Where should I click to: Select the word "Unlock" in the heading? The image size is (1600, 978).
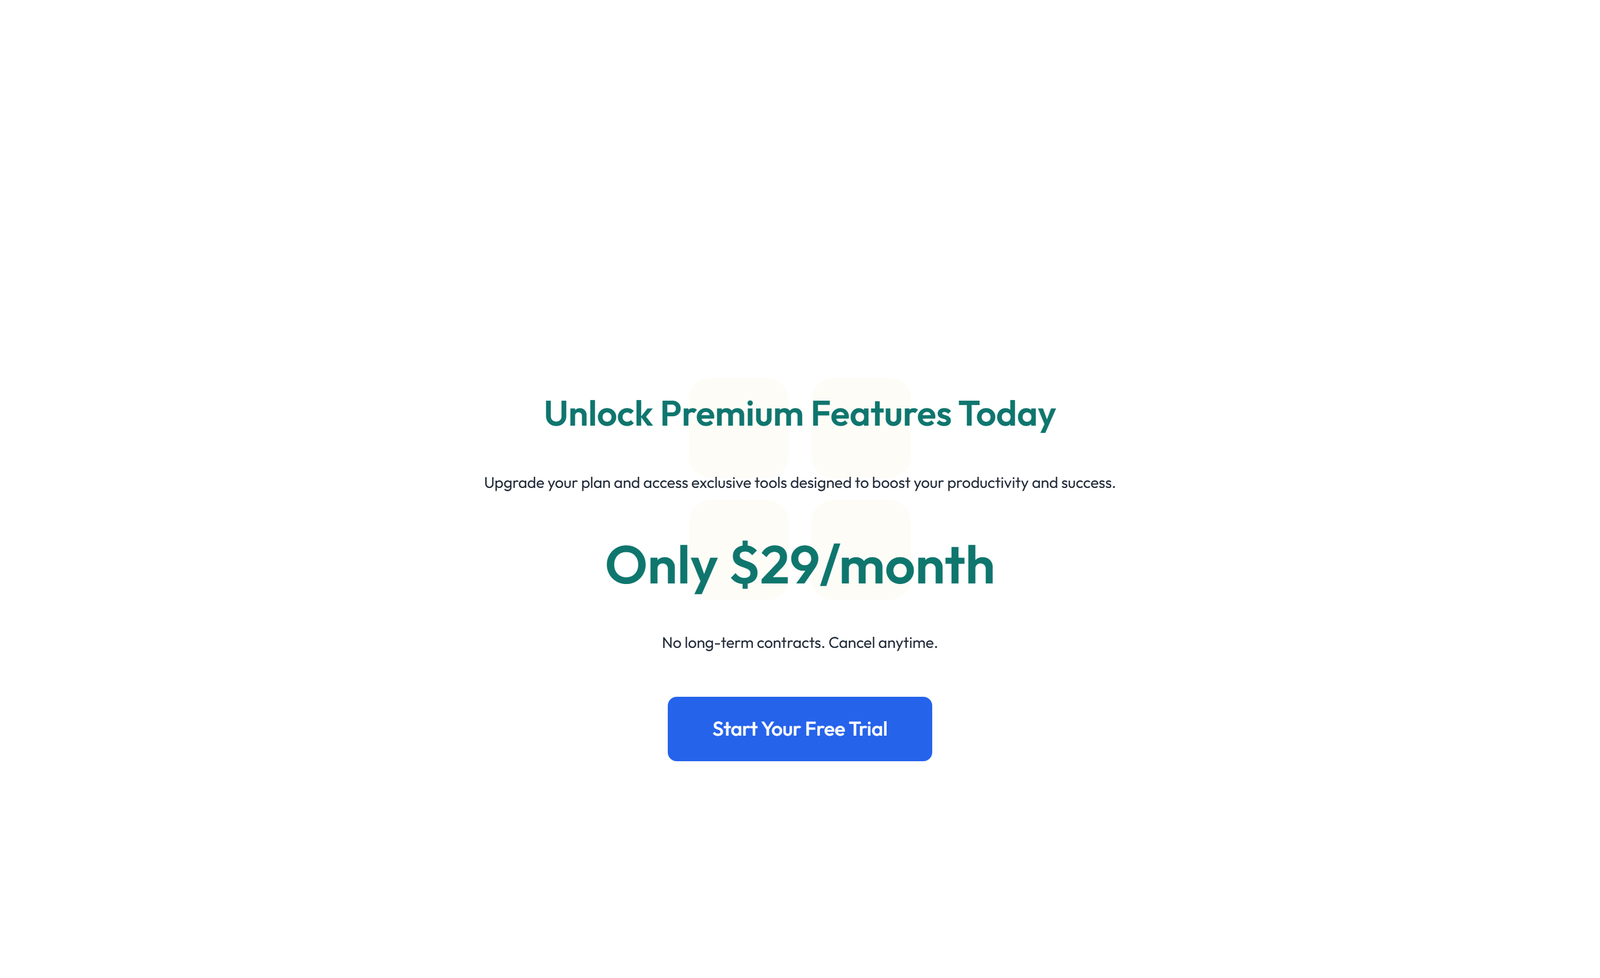[597, 414]
